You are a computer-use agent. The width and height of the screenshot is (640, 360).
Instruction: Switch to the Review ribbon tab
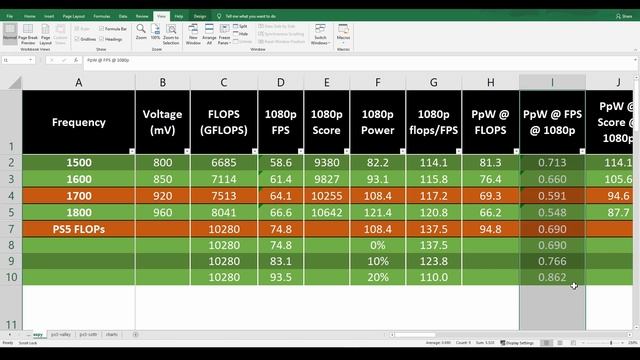142,16
